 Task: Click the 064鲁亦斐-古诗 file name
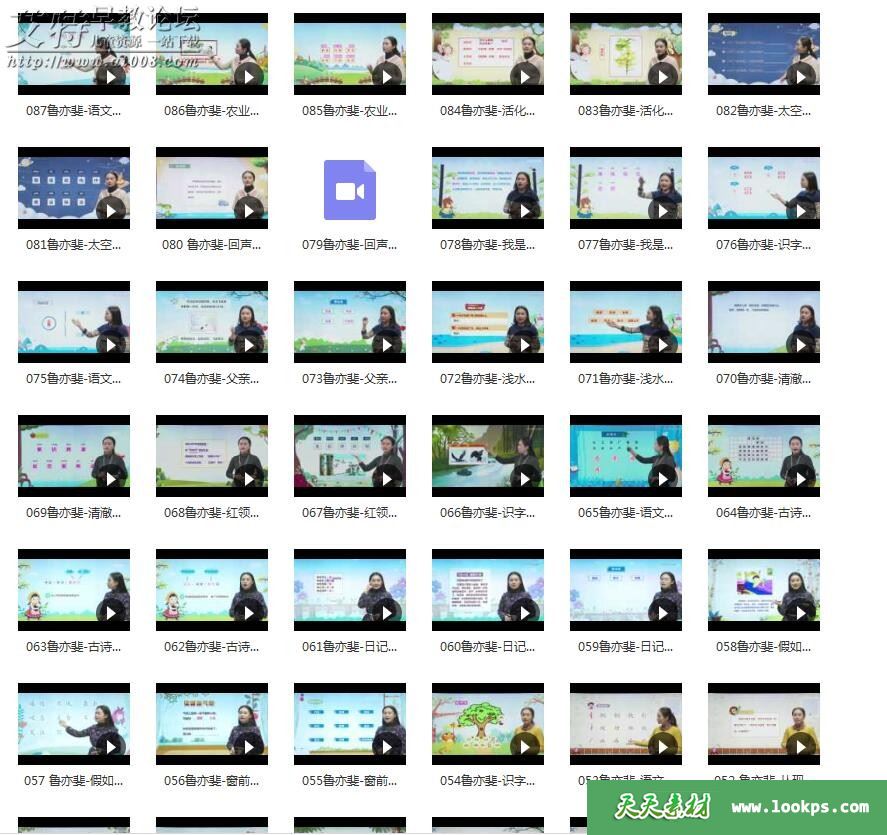[763, 513]
